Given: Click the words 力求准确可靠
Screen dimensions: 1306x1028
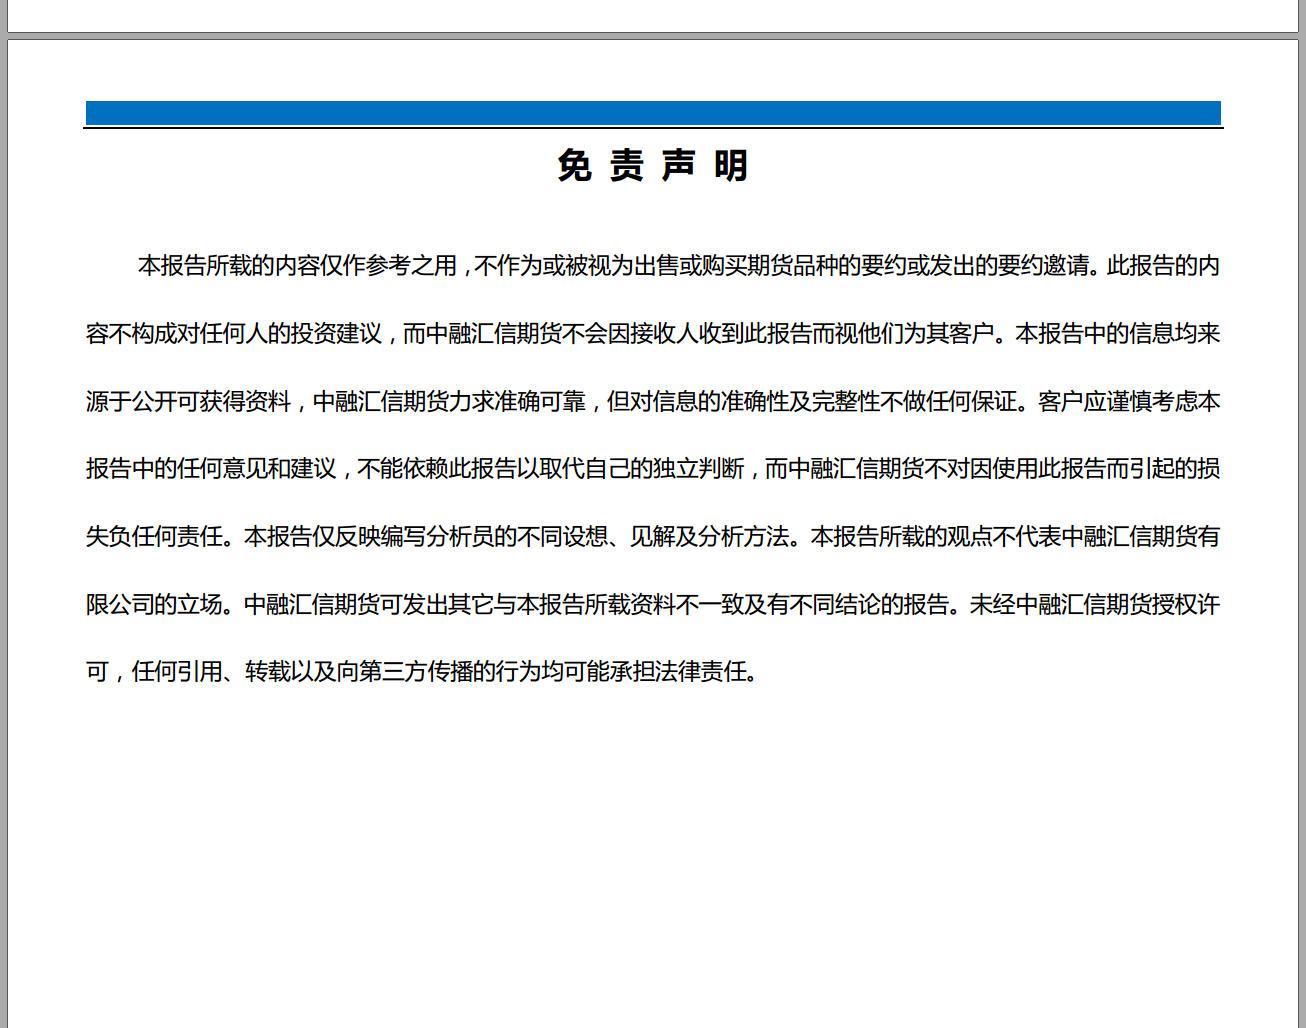Looking at the screenshot, I should 518,401.
